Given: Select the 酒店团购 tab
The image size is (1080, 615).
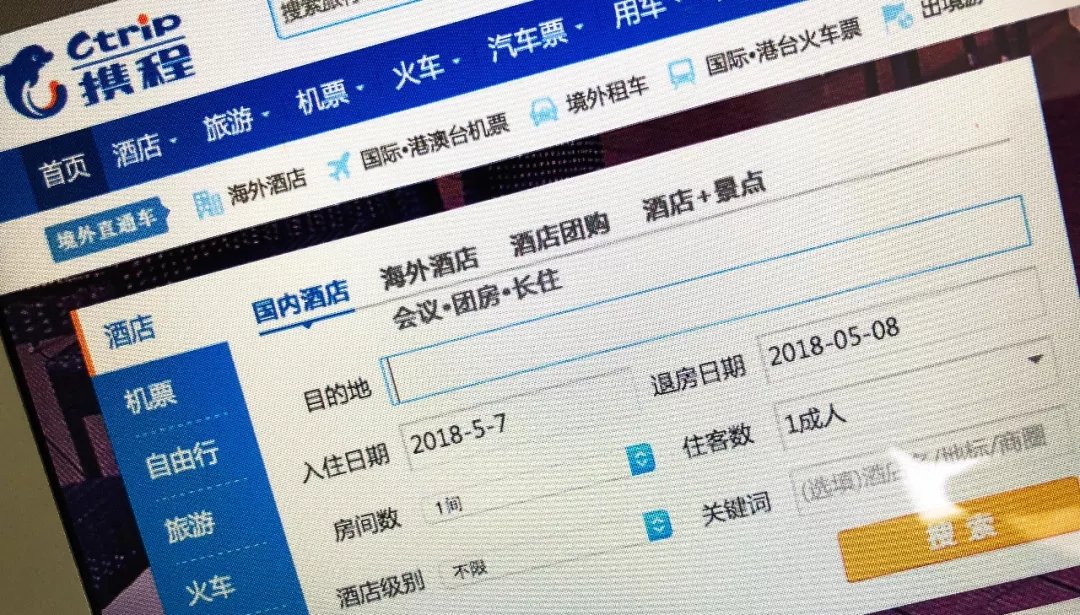Looking at the screenshot, I should (559, 234).
